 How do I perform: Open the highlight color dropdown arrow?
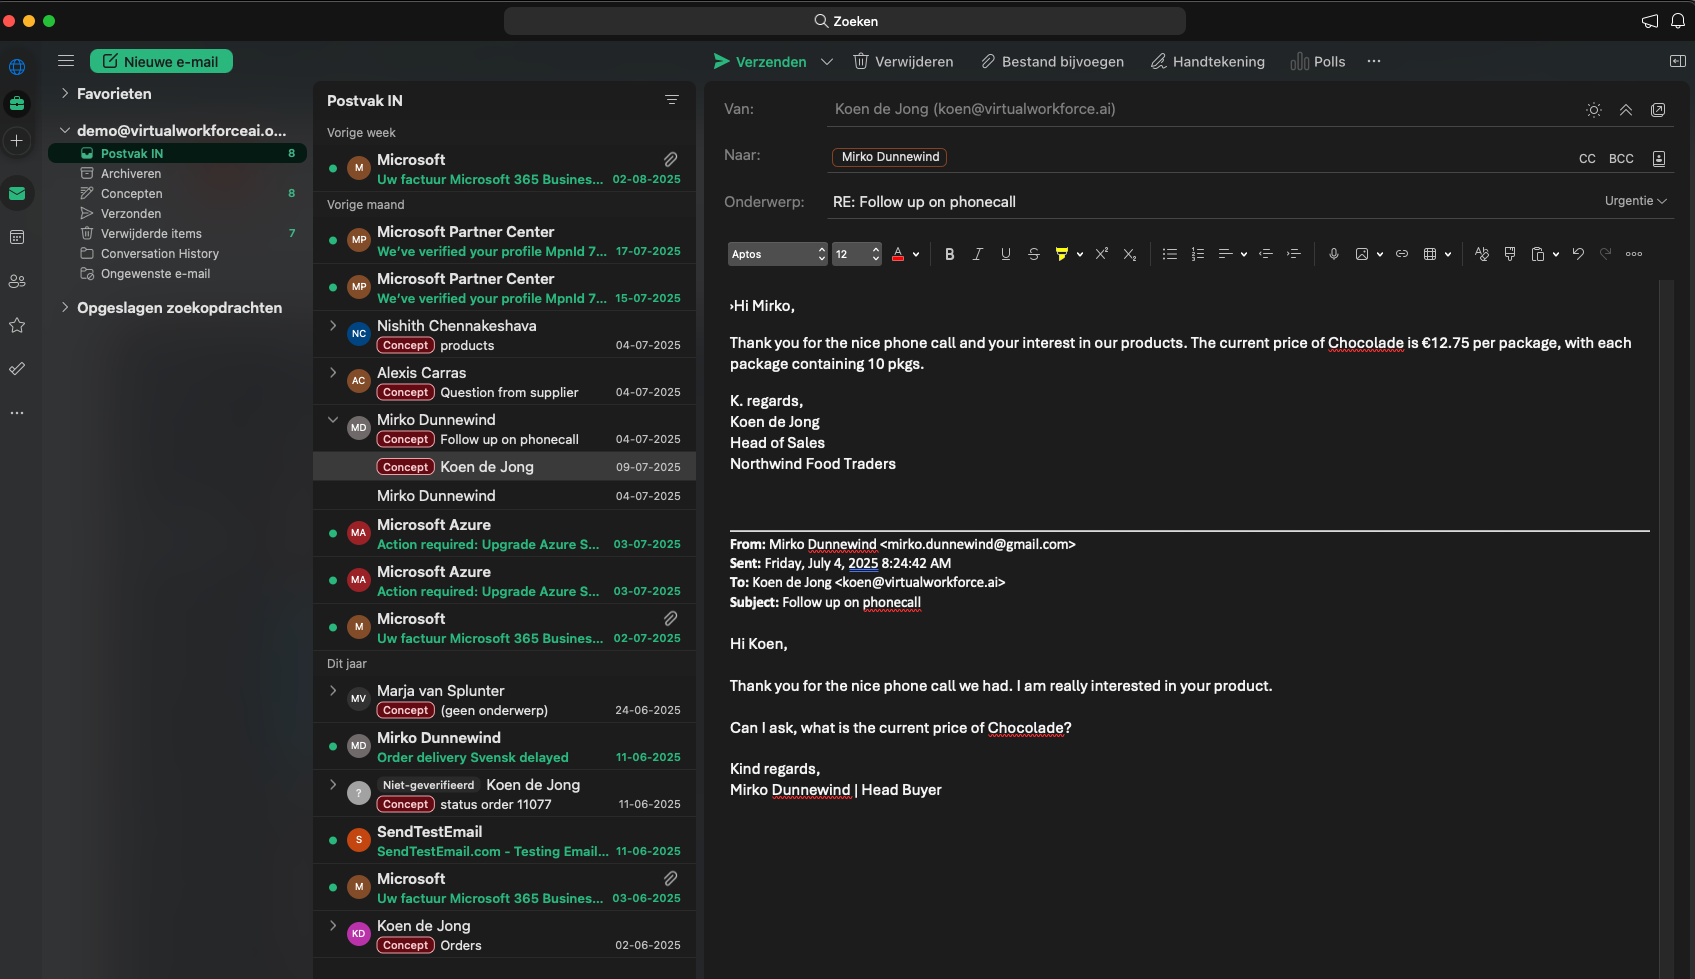tap(1080, 254)
